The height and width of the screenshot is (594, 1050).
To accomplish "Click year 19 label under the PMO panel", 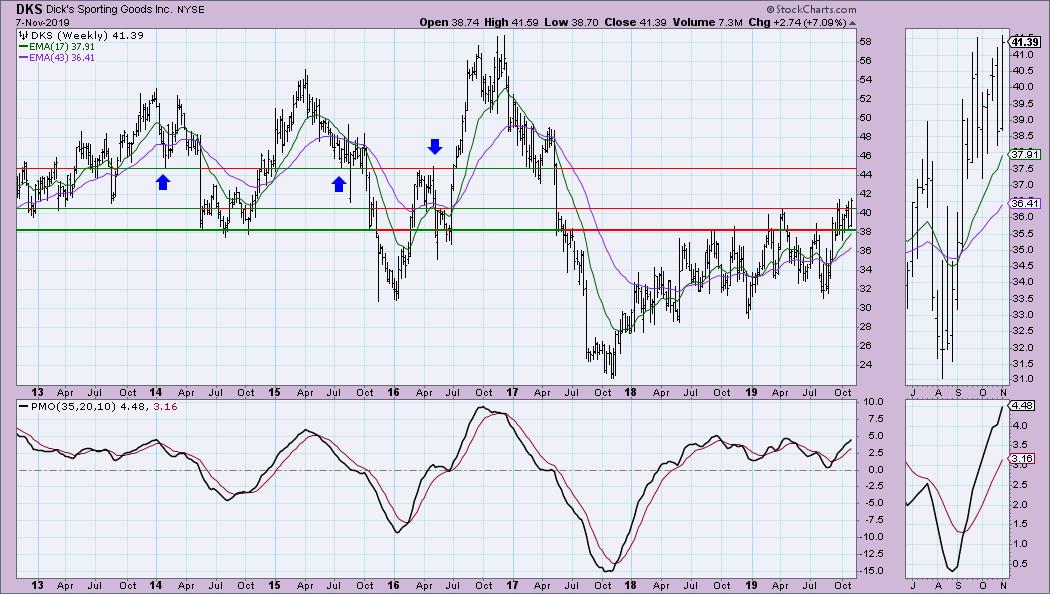I will point(751,585).
